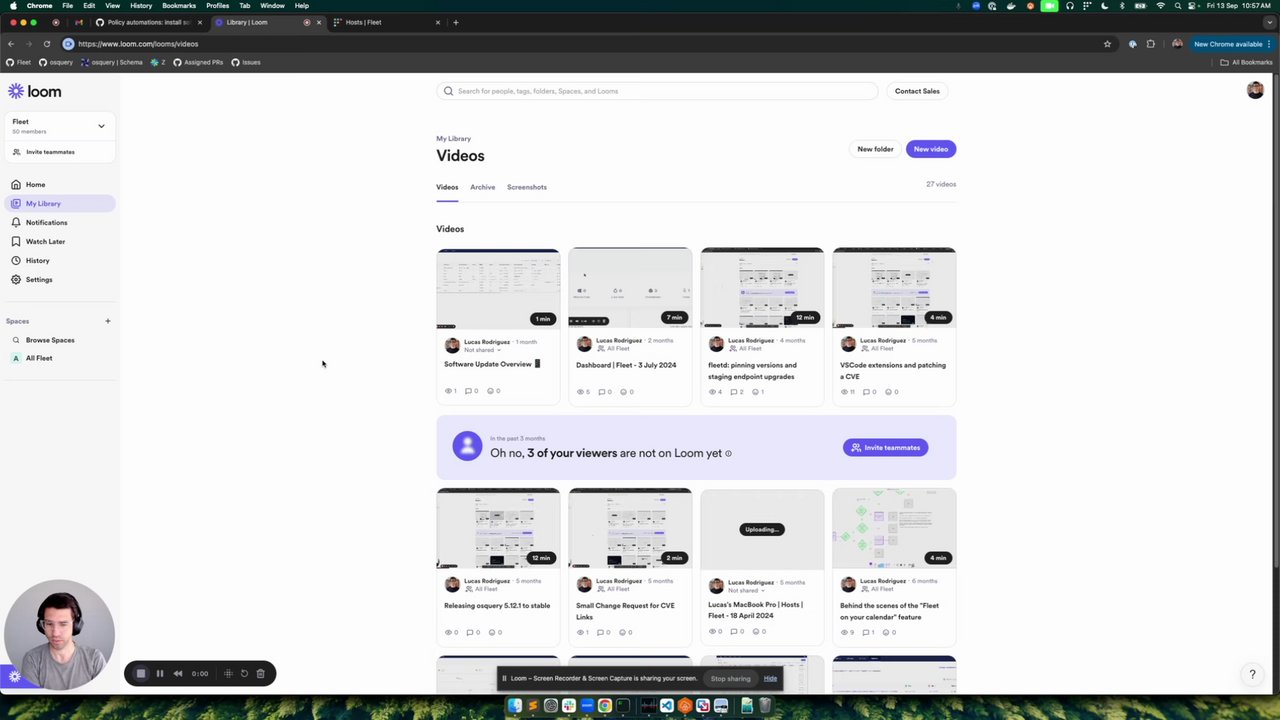
Task: Browse Spaces in the sidebar
Action: 58,340
